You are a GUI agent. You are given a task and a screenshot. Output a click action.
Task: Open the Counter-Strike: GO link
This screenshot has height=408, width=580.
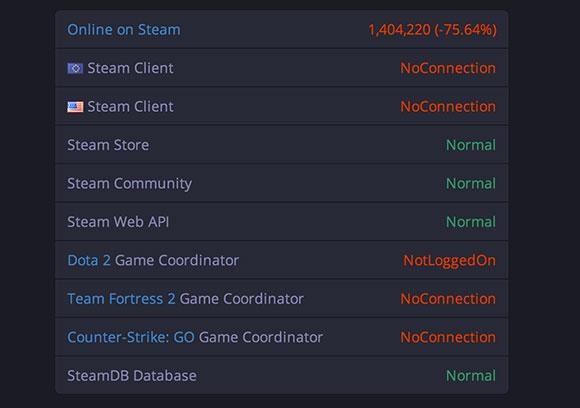131,337
